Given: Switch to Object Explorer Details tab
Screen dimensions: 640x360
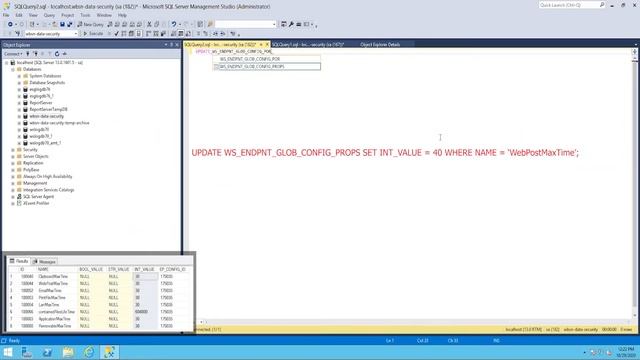Looking at the screenshot, I should point(380,44).
